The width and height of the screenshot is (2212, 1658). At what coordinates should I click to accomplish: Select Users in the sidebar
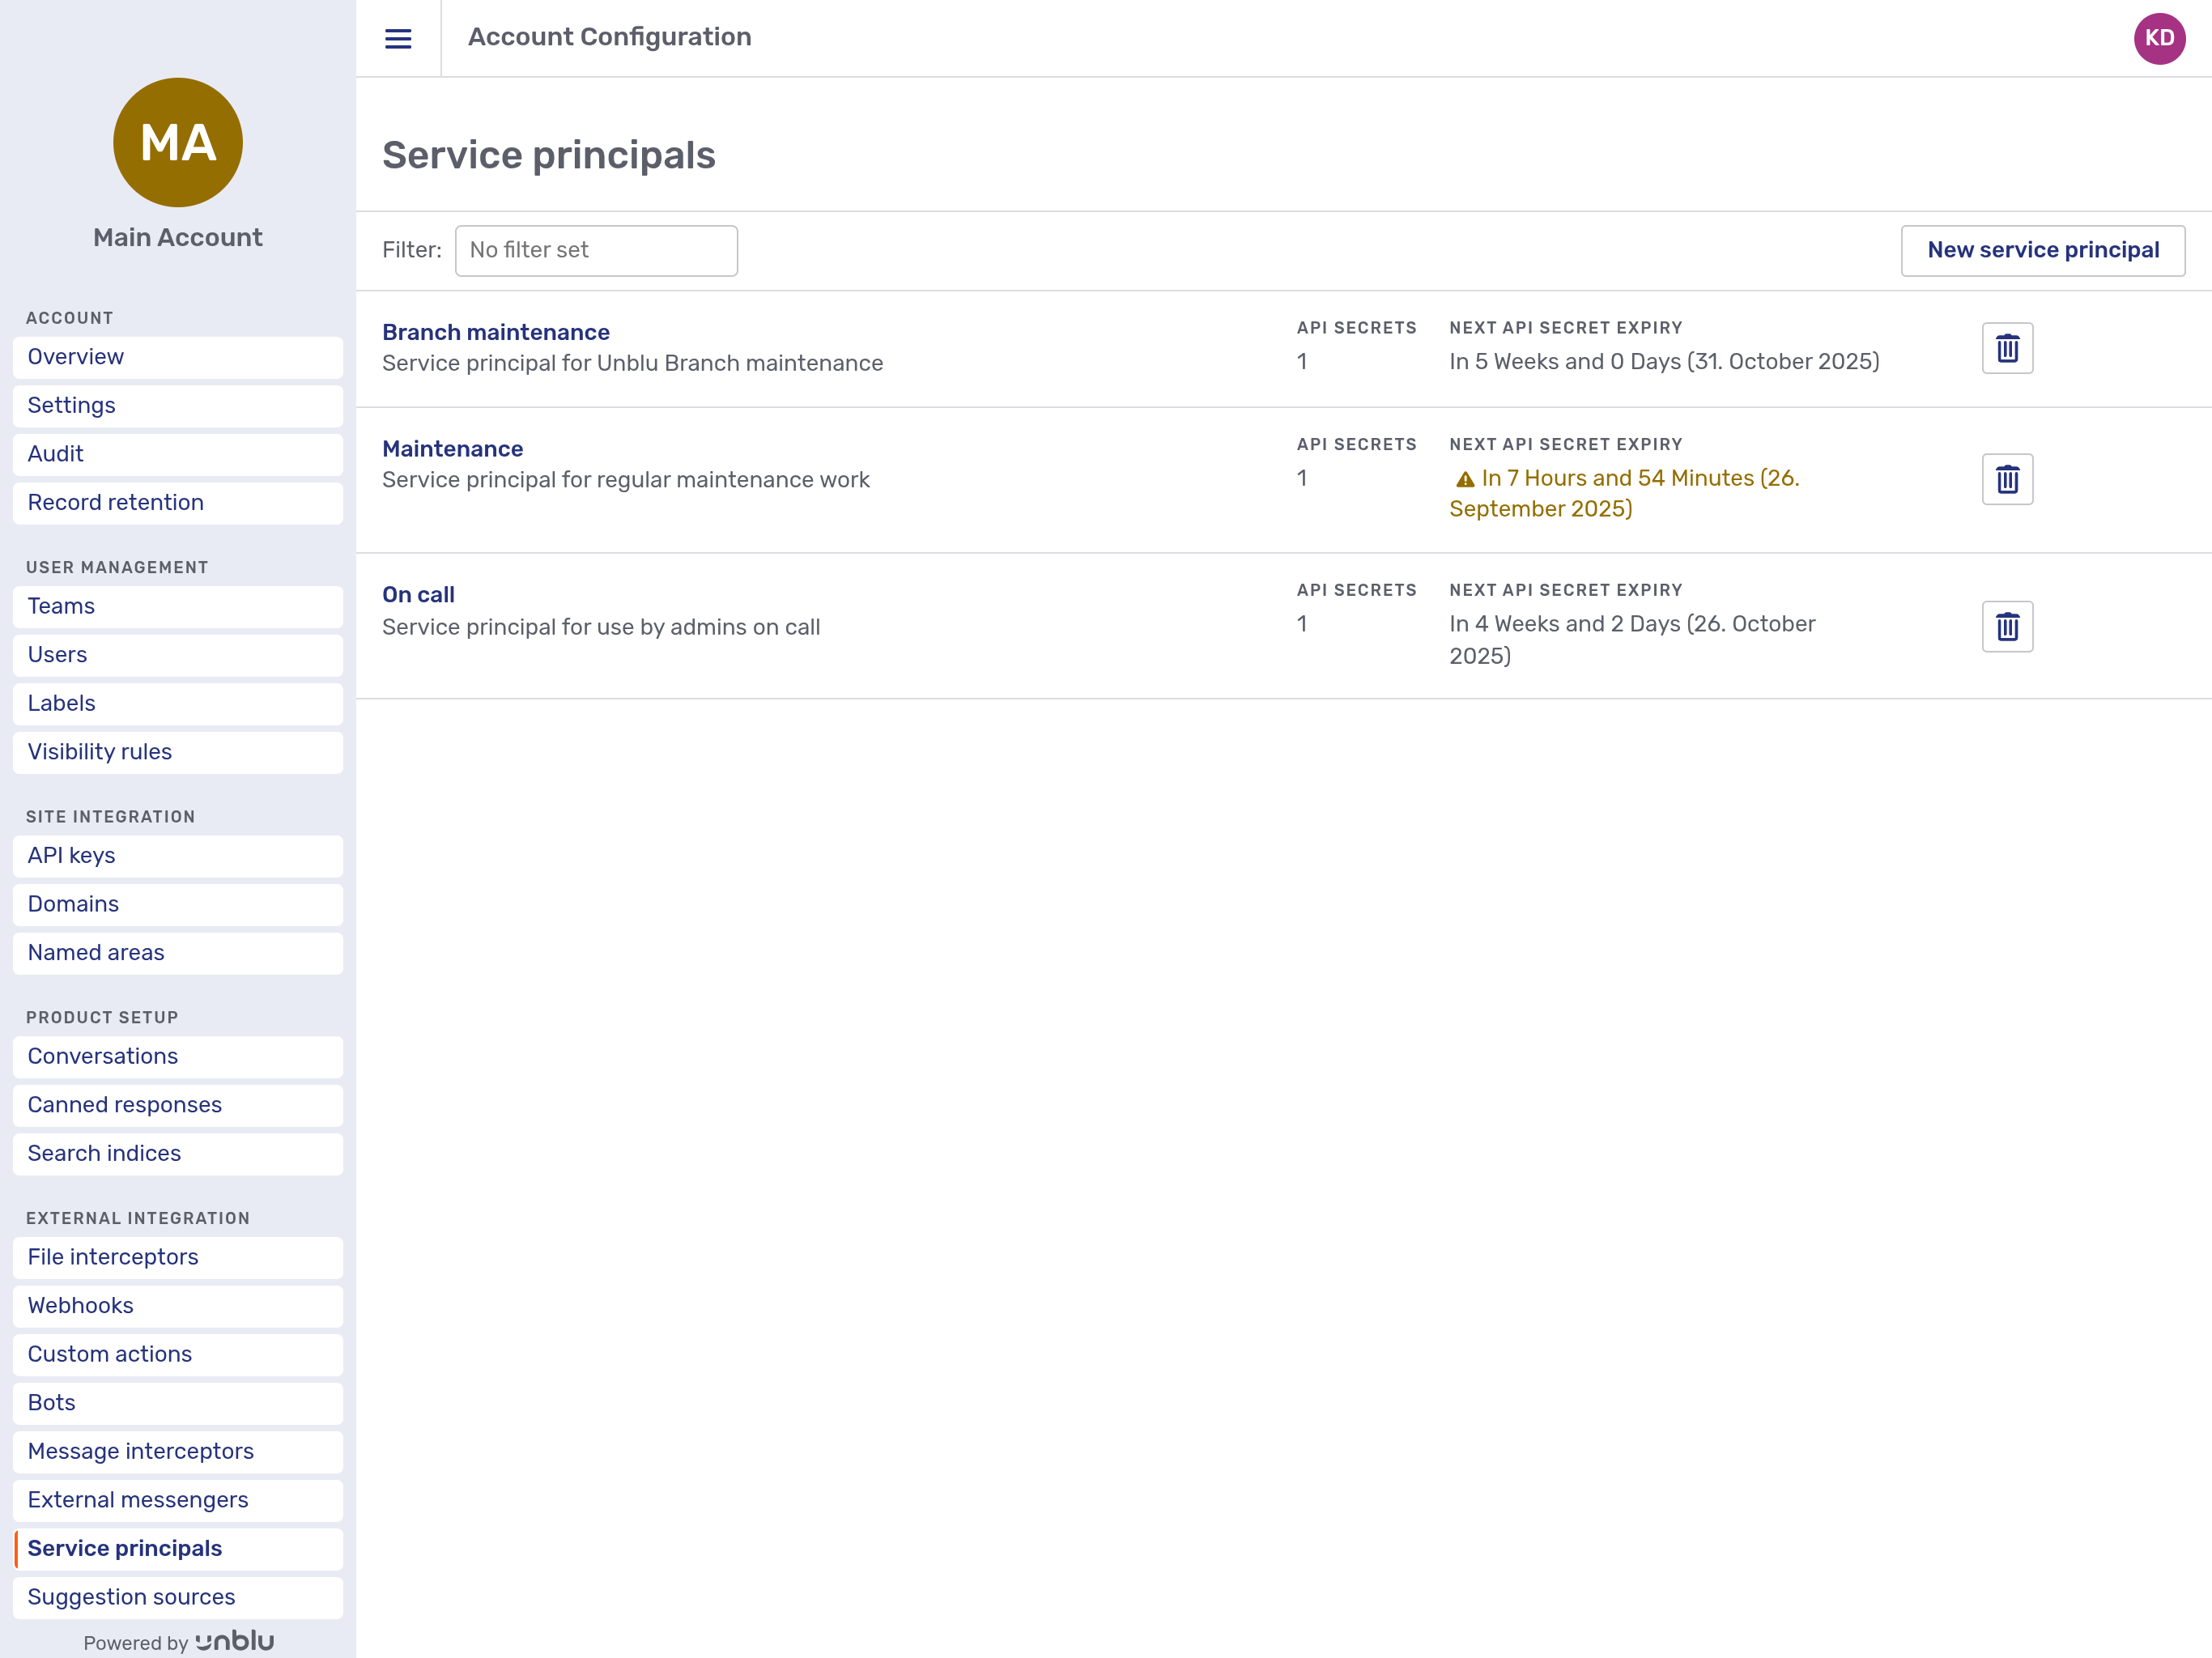pos(57,654)
